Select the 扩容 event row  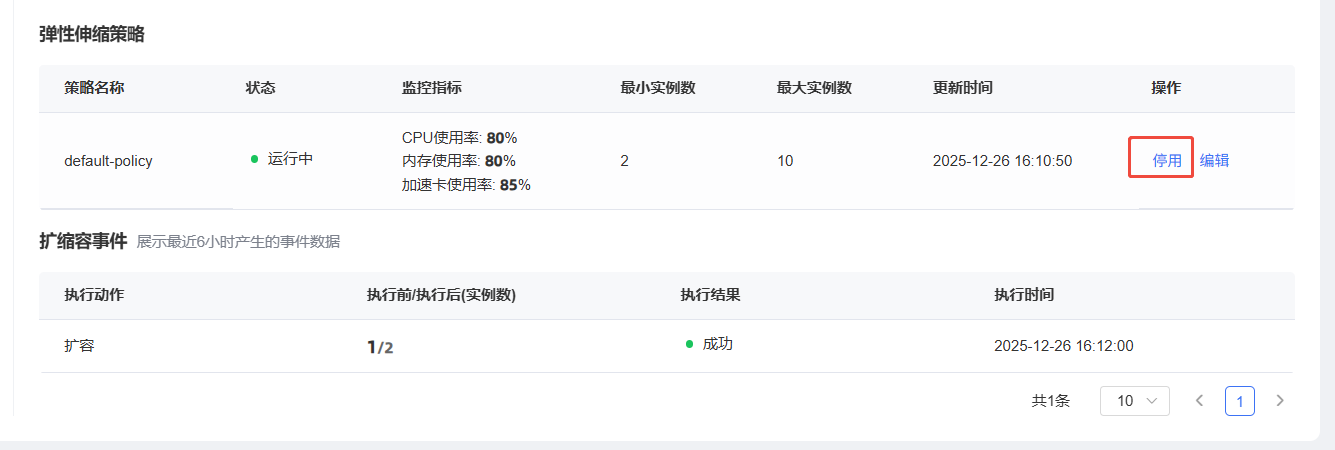click(x=79, y=346)
